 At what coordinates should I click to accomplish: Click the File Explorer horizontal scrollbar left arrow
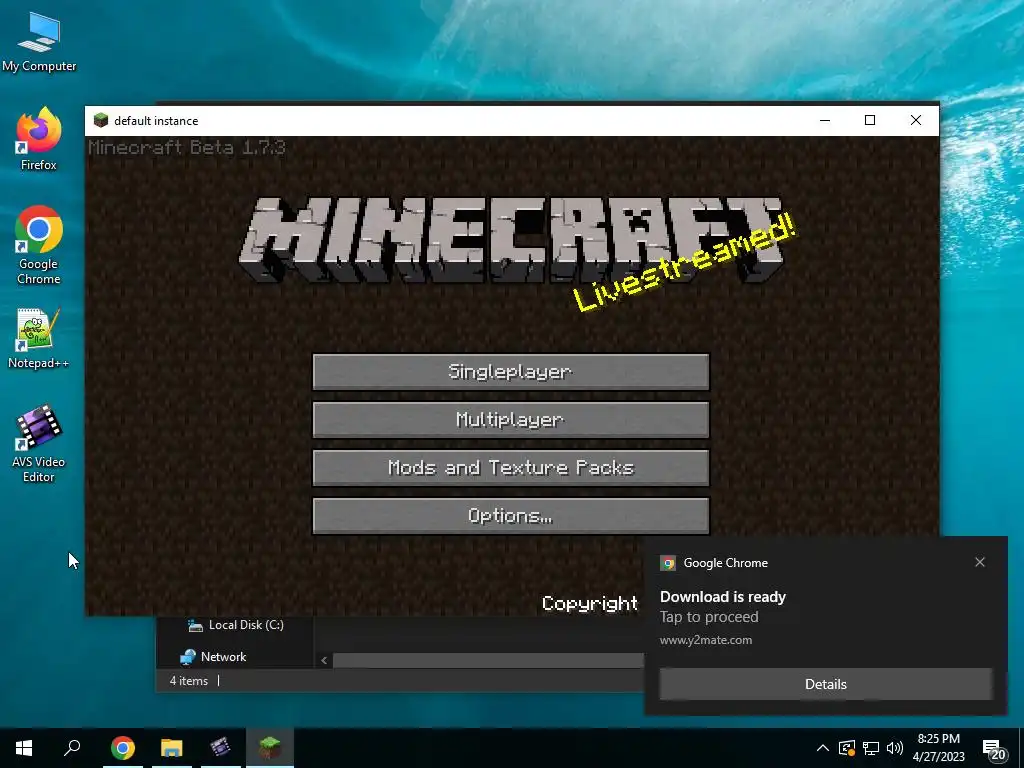pyautogui.click(x=324, y=660)
